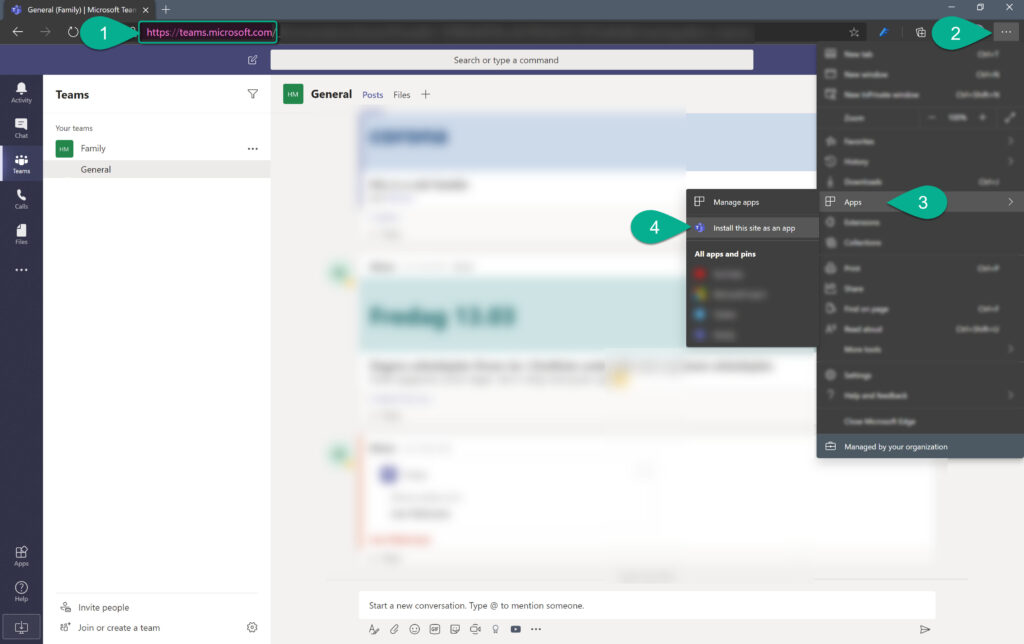Show more messaging extensions ellipsis

coord(536,629)
